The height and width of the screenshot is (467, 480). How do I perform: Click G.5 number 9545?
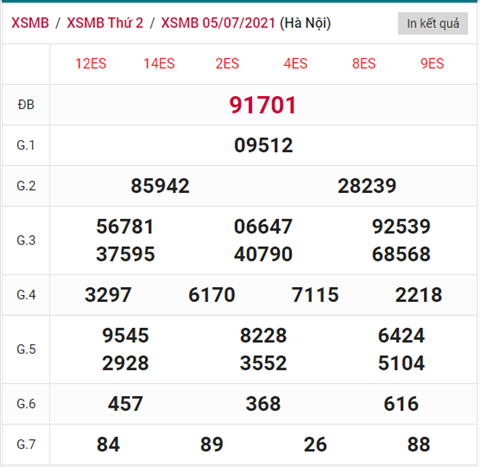coord(125,336)
